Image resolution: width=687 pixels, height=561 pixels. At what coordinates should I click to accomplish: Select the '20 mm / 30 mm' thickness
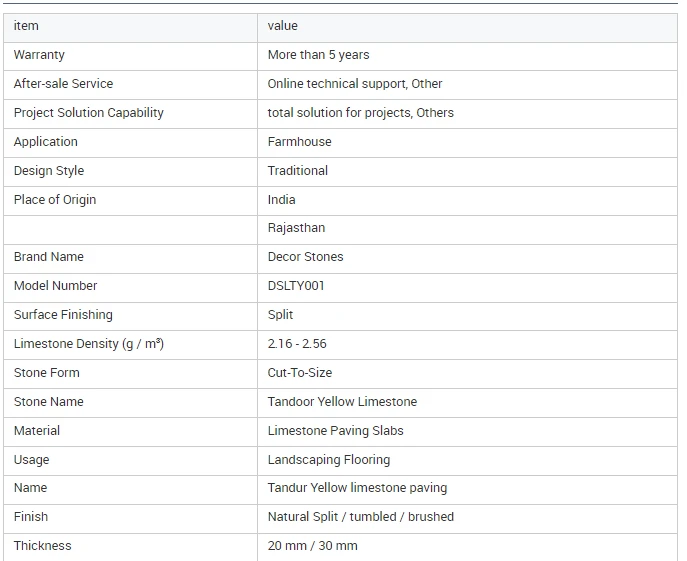coord(312,546)
